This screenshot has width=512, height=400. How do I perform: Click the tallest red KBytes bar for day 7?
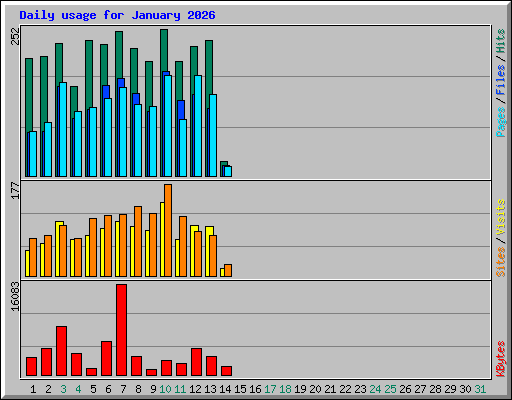click(x=122, y=330)
